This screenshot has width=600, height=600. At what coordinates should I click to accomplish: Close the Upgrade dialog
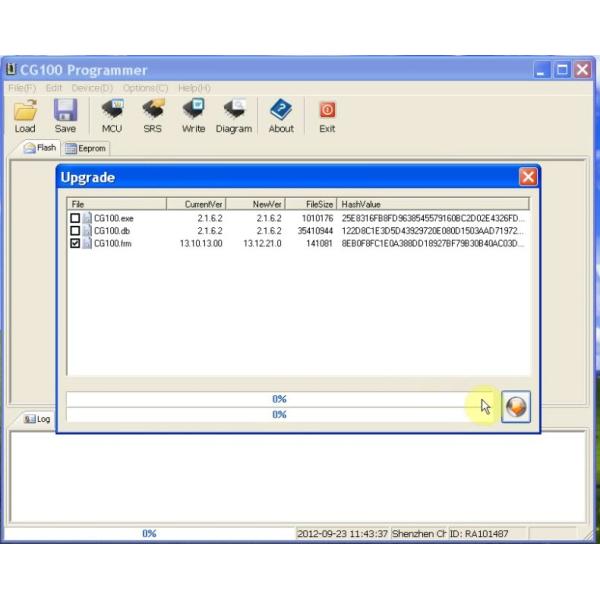(527, 177)
